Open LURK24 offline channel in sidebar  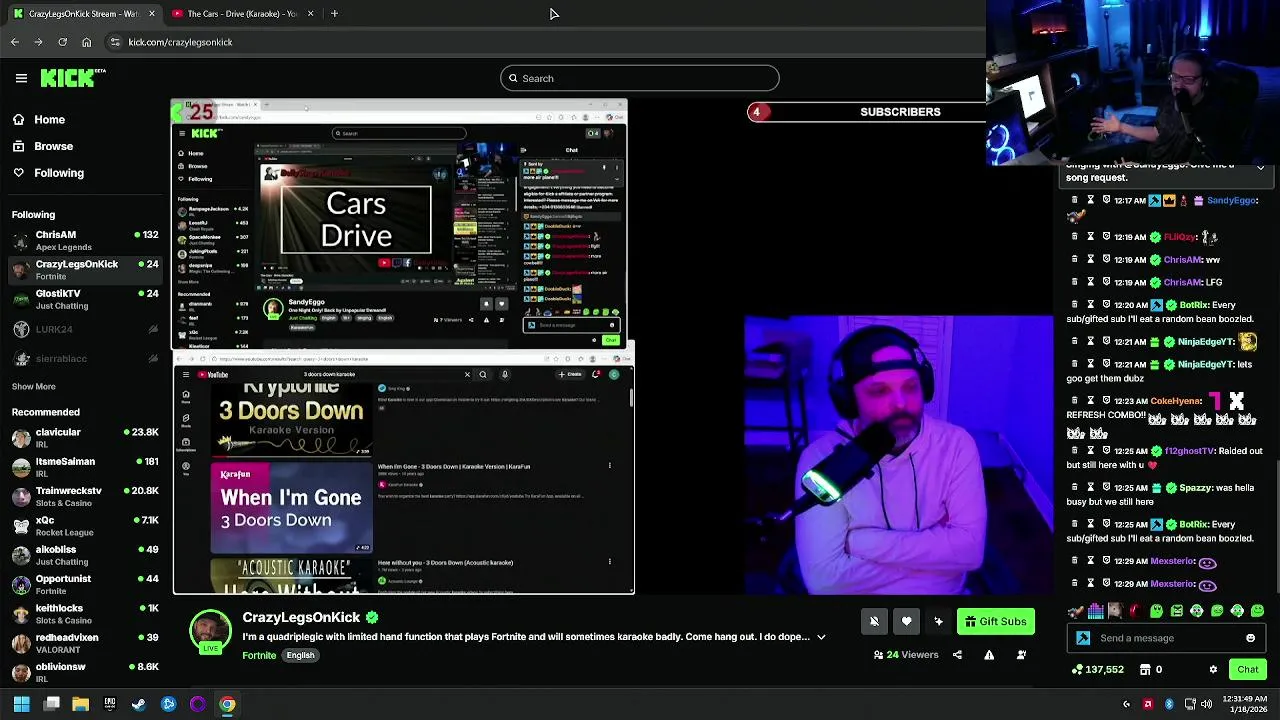[84, 329]
